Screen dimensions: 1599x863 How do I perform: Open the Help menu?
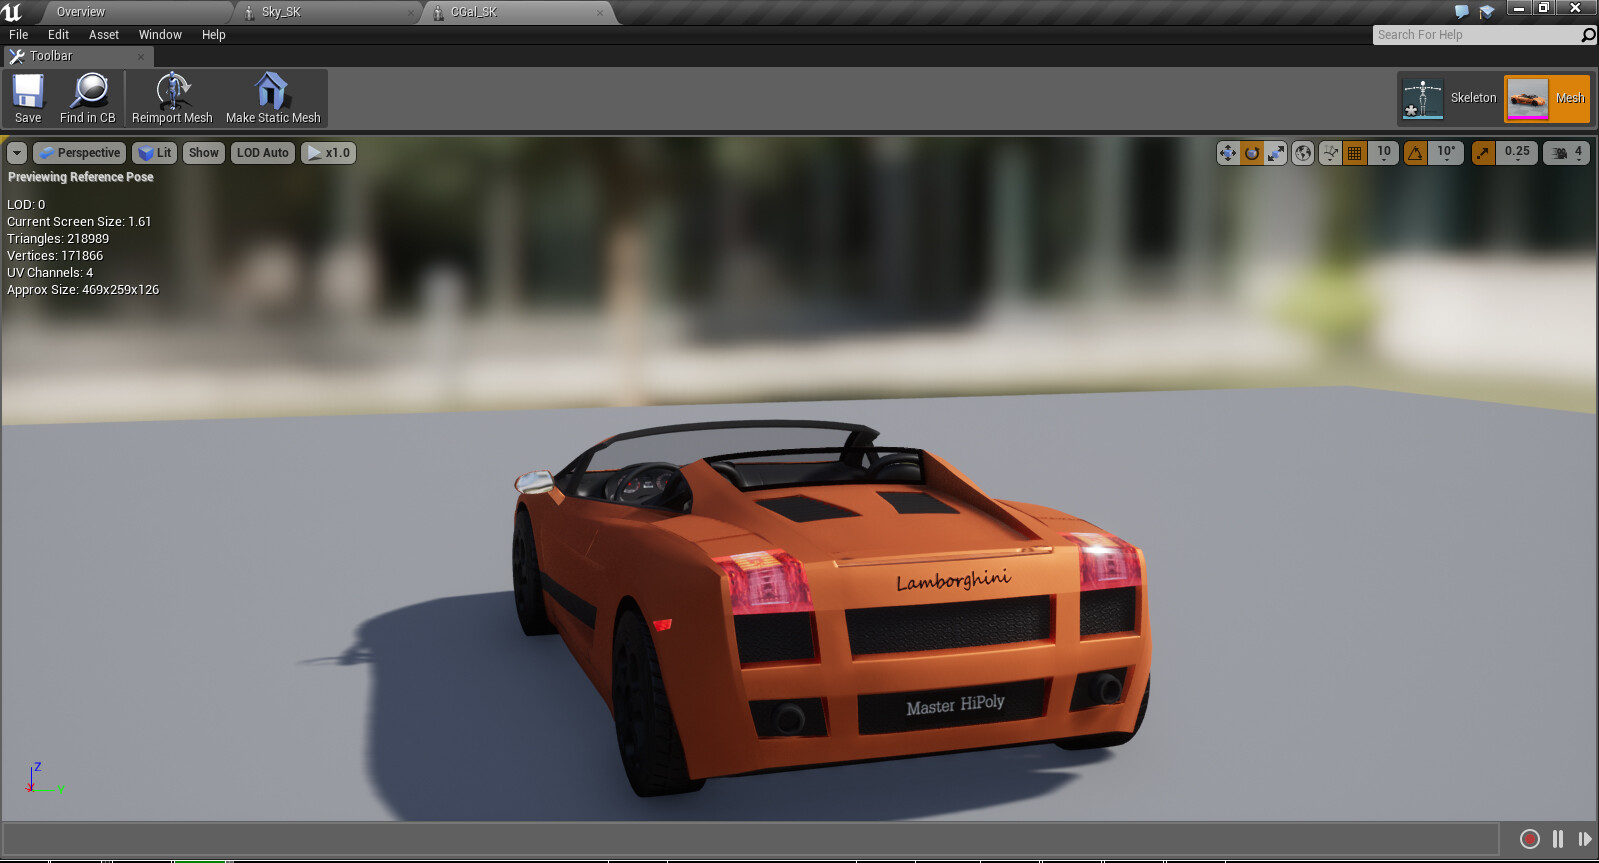pyautogui.click(x=214, y=35)
